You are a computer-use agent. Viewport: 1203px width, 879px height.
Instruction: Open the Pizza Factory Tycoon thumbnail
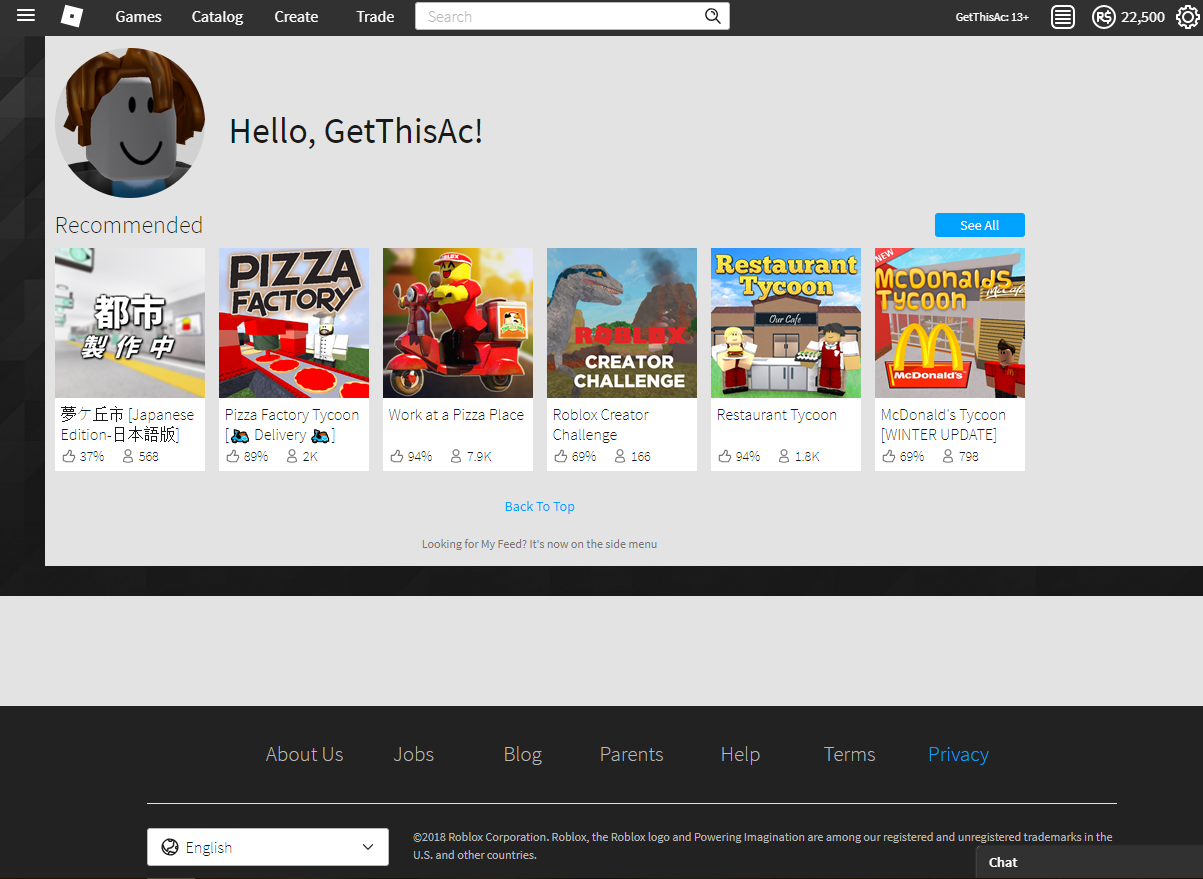point(294,323)
